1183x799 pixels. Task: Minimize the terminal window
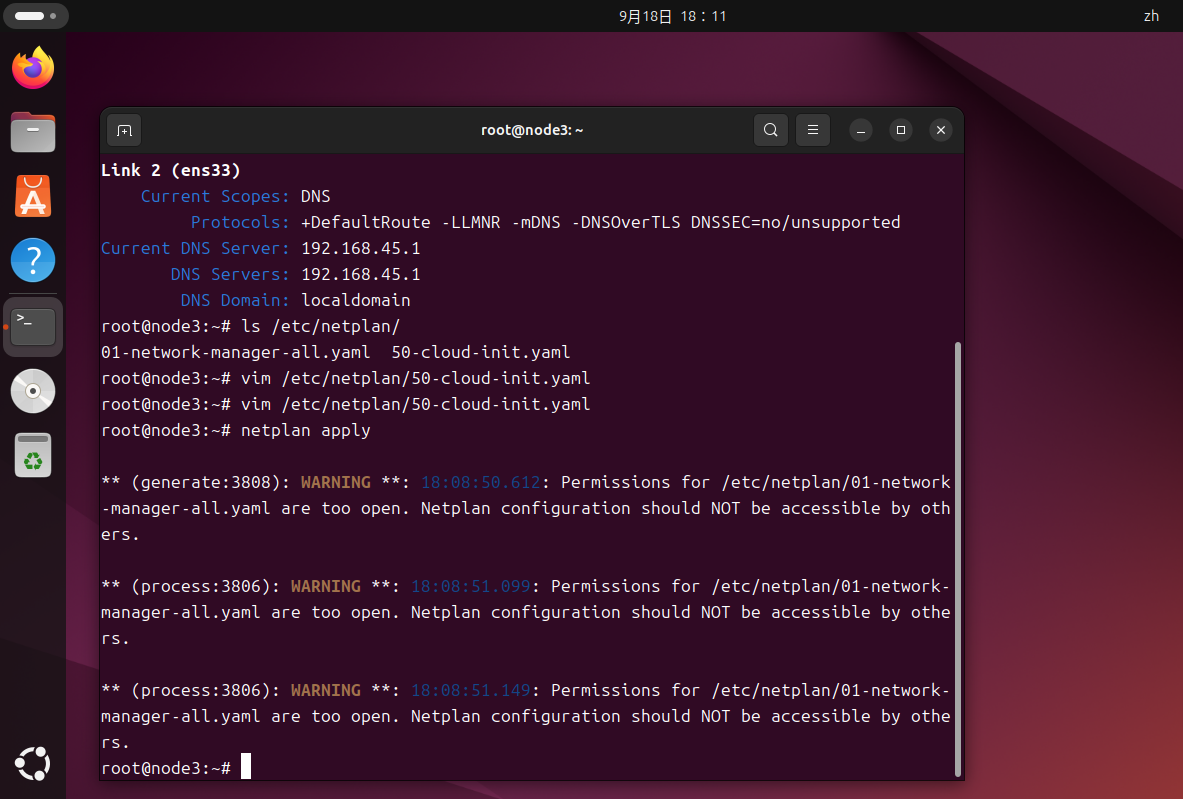coord(860,131)
